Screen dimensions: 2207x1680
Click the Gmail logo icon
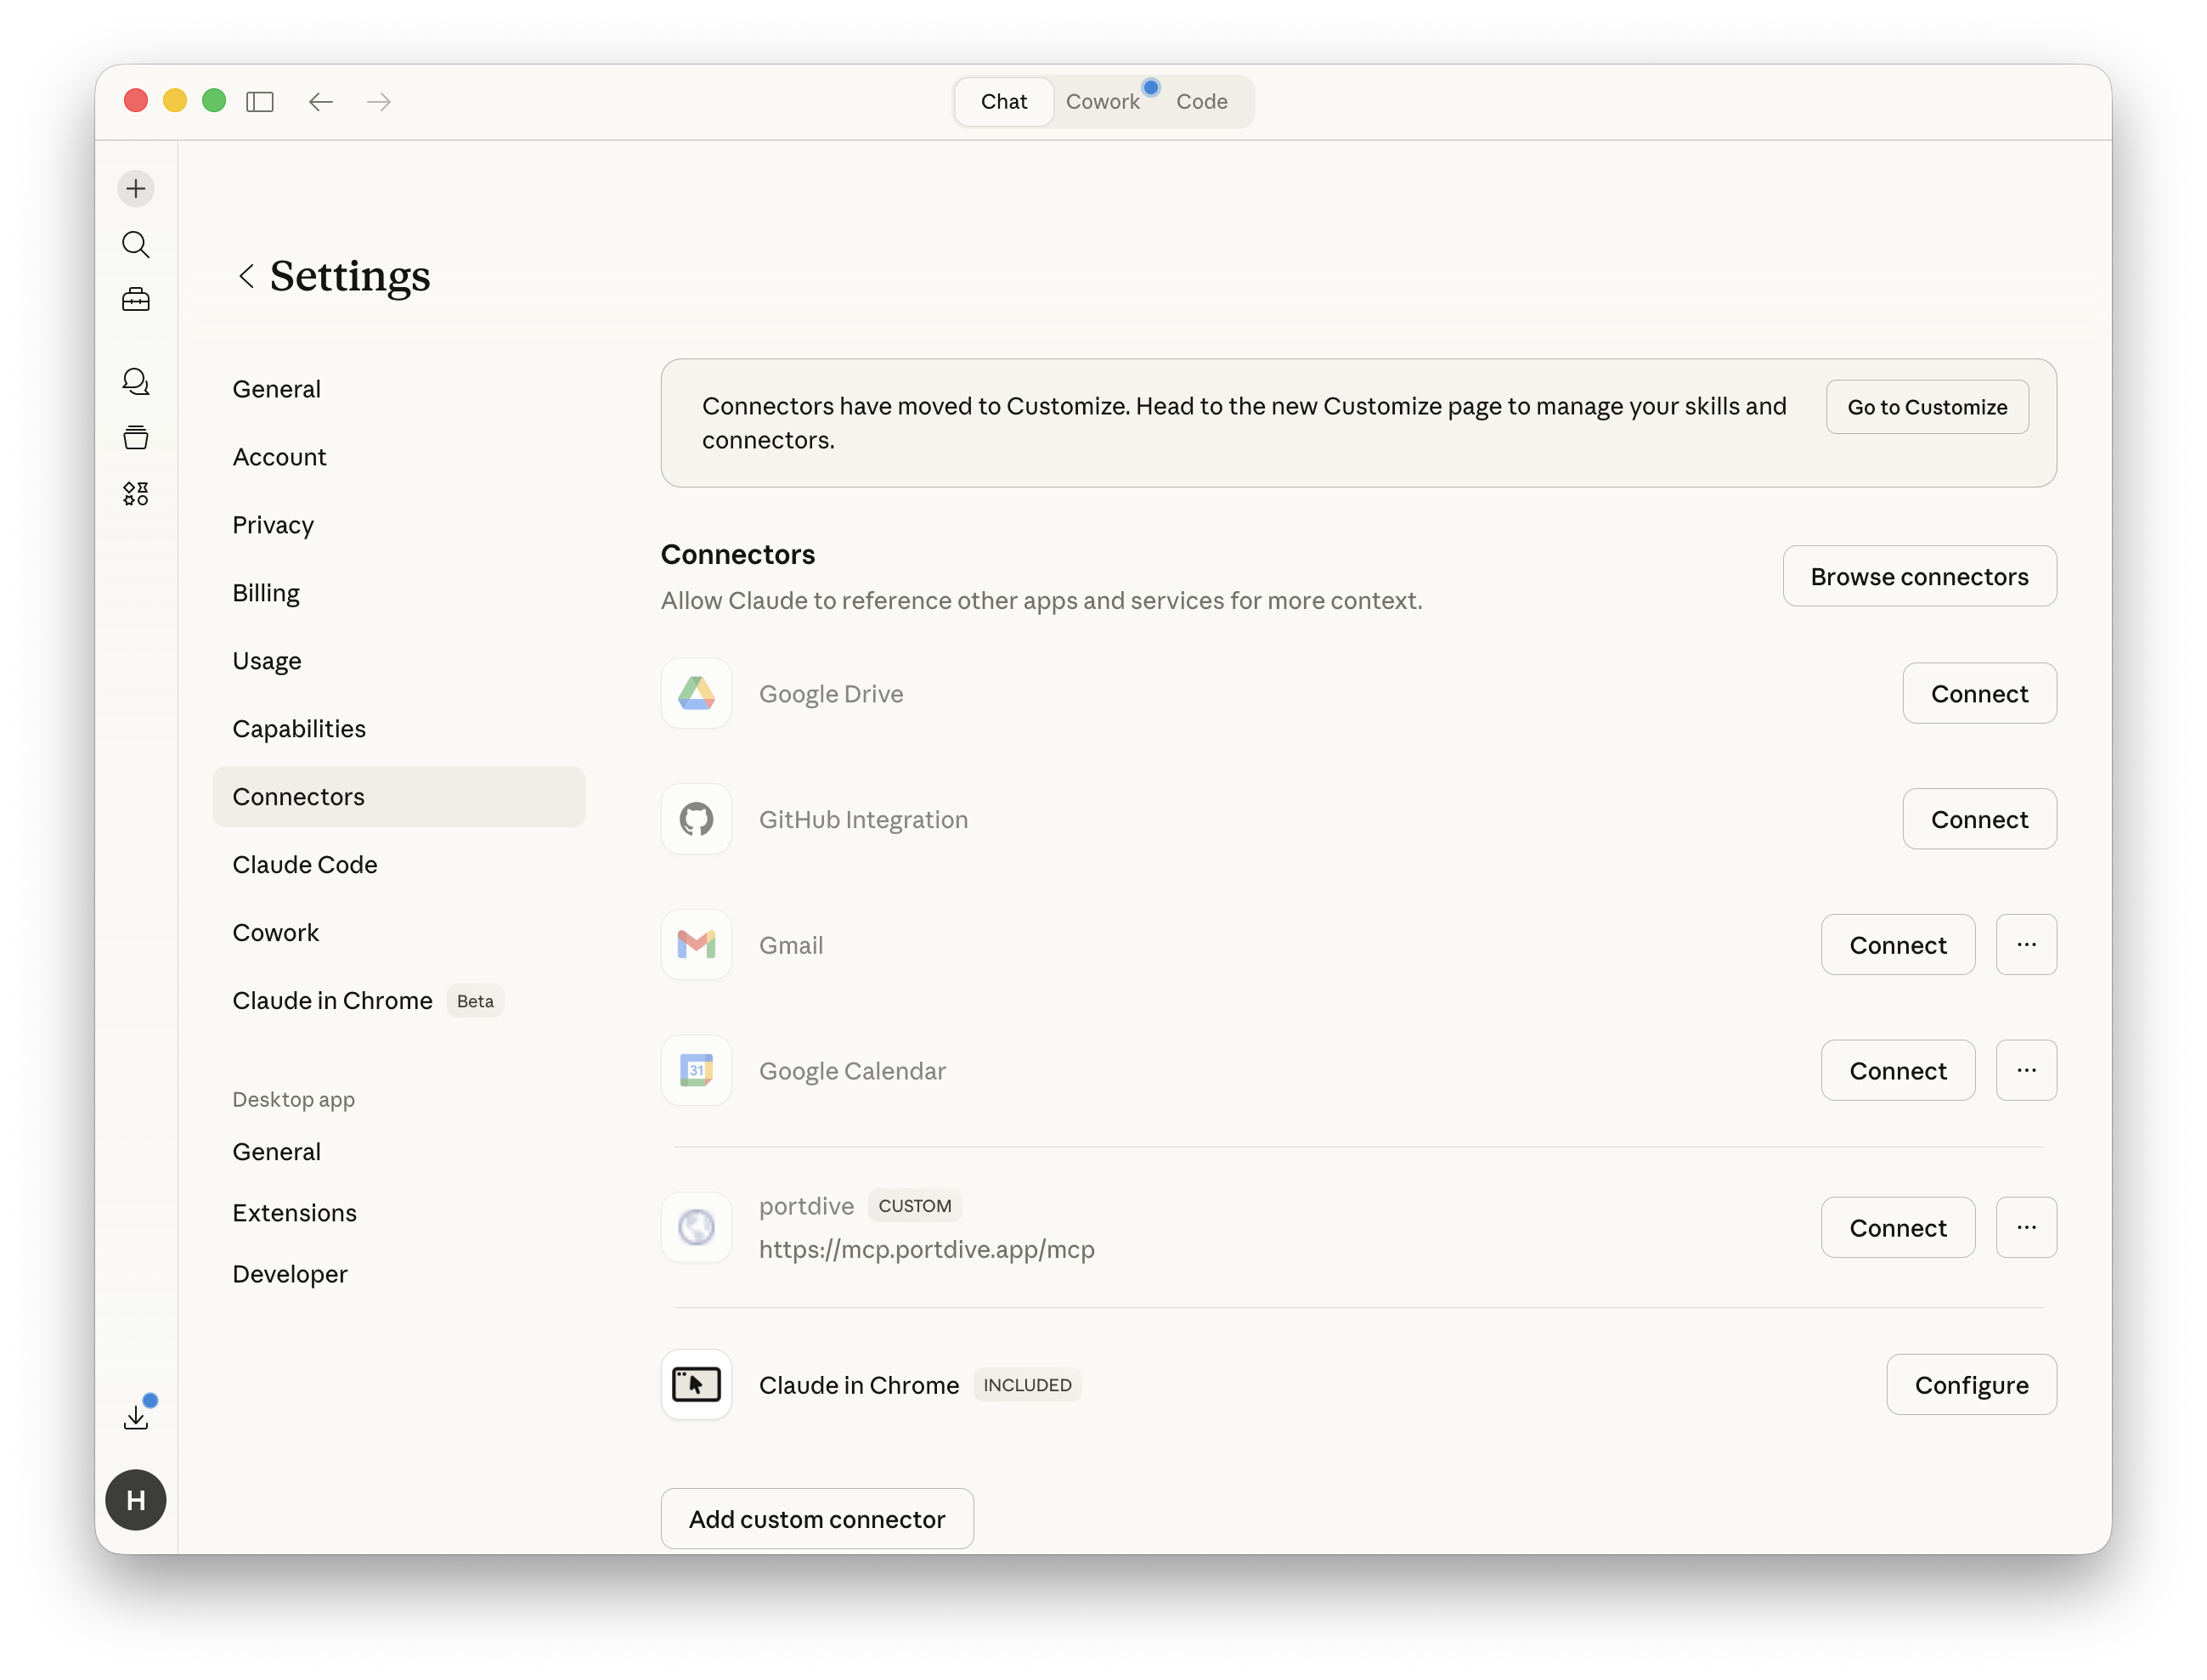696,944
